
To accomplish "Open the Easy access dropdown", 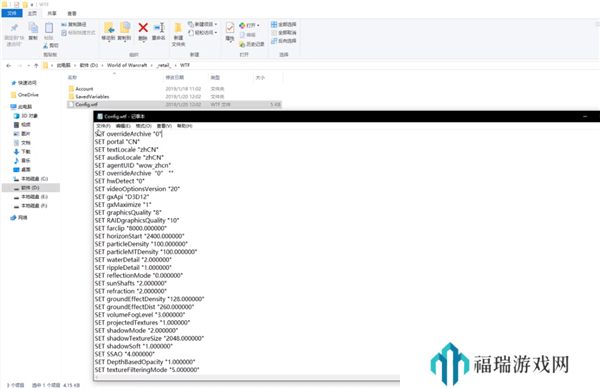I will [203, 33].
